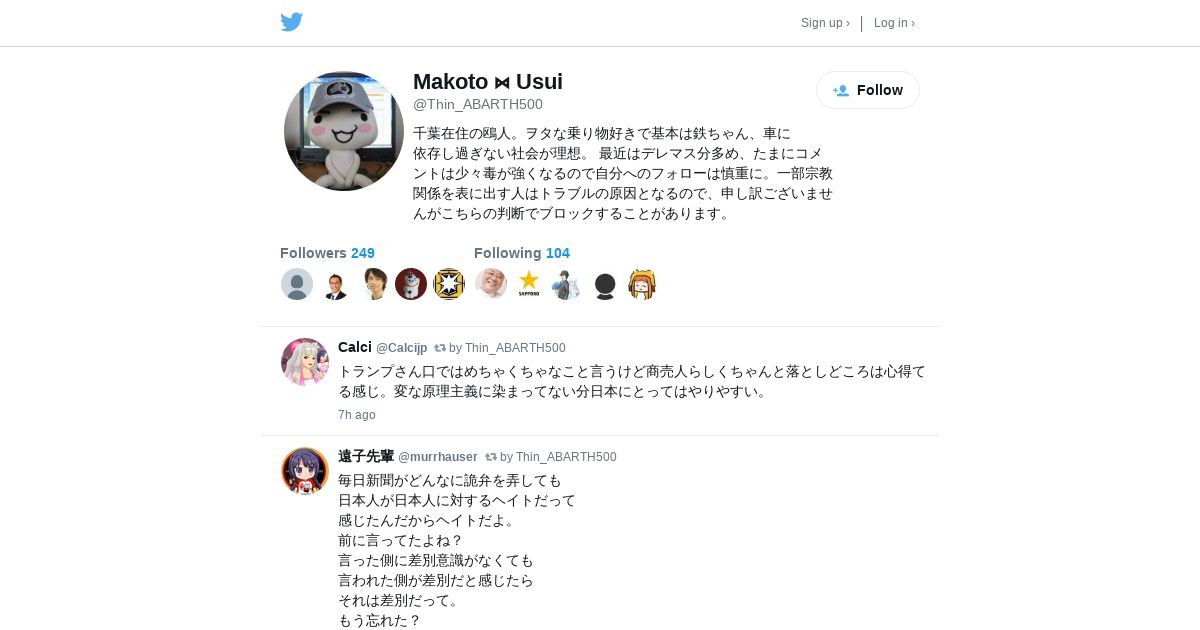Image resolution: width=1200 pixels, height=630 pixels.
Task: Open the @murrhauser username link
Action: coord(438,457)
